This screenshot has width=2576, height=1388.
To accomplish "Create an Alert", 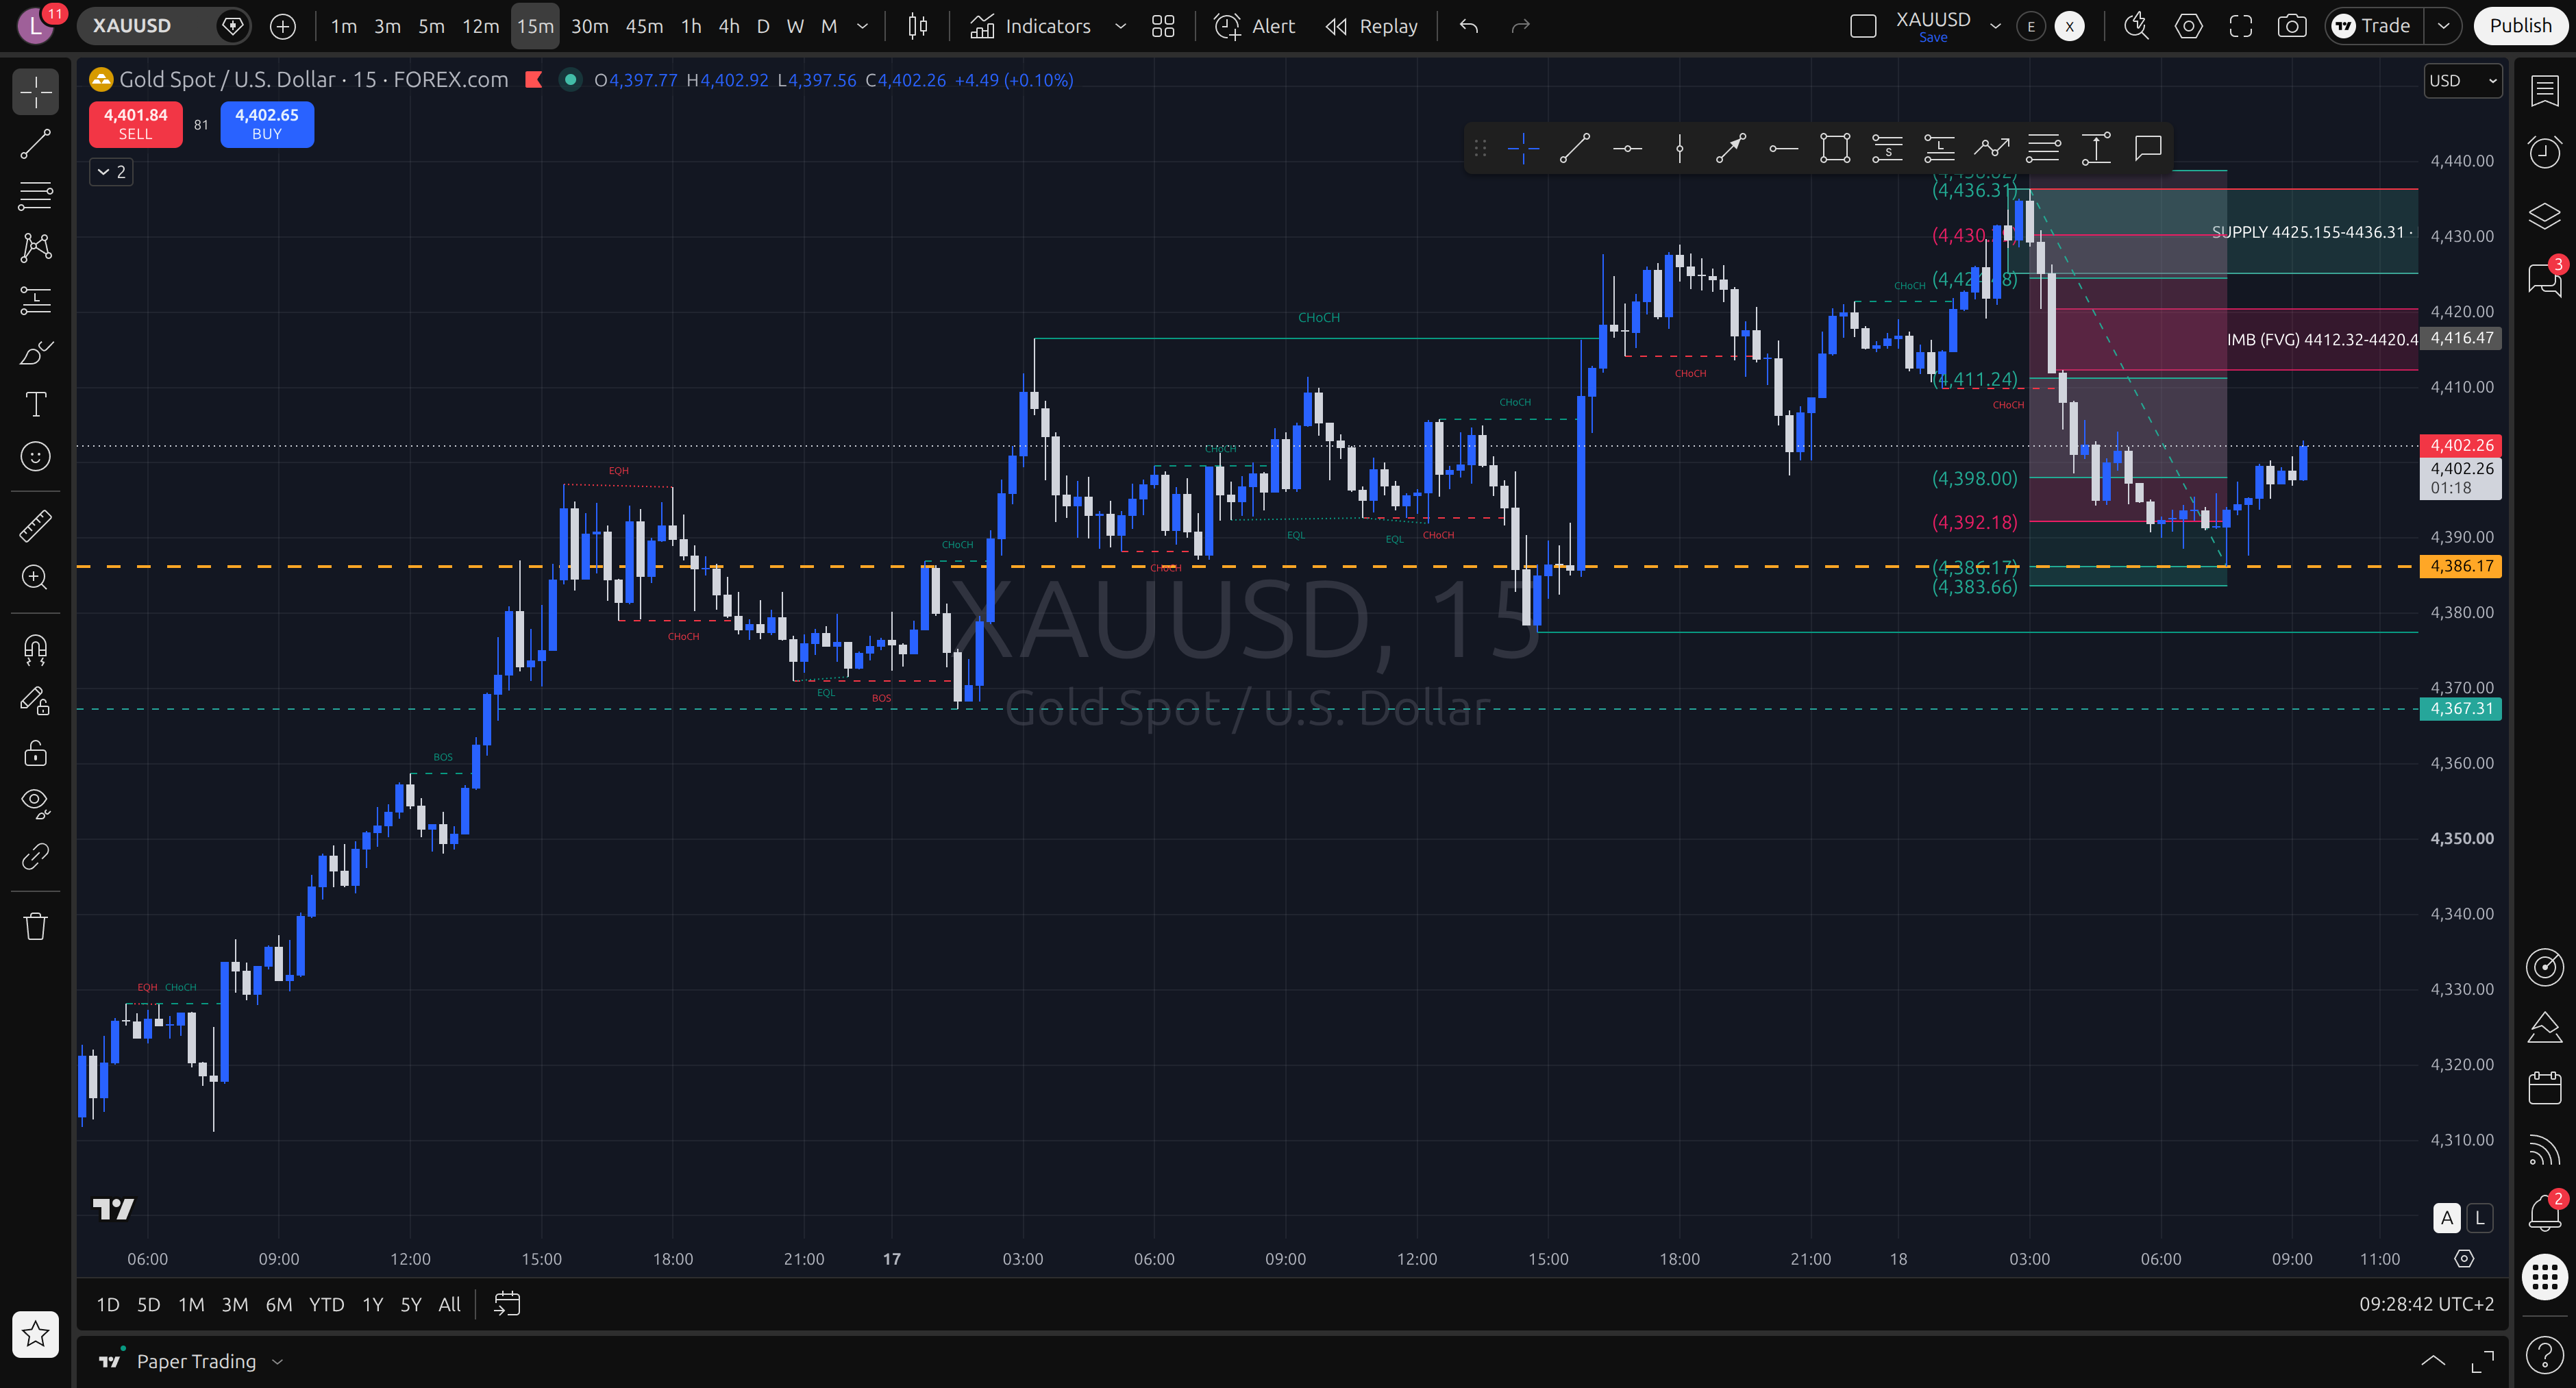I will point(1255,26).
